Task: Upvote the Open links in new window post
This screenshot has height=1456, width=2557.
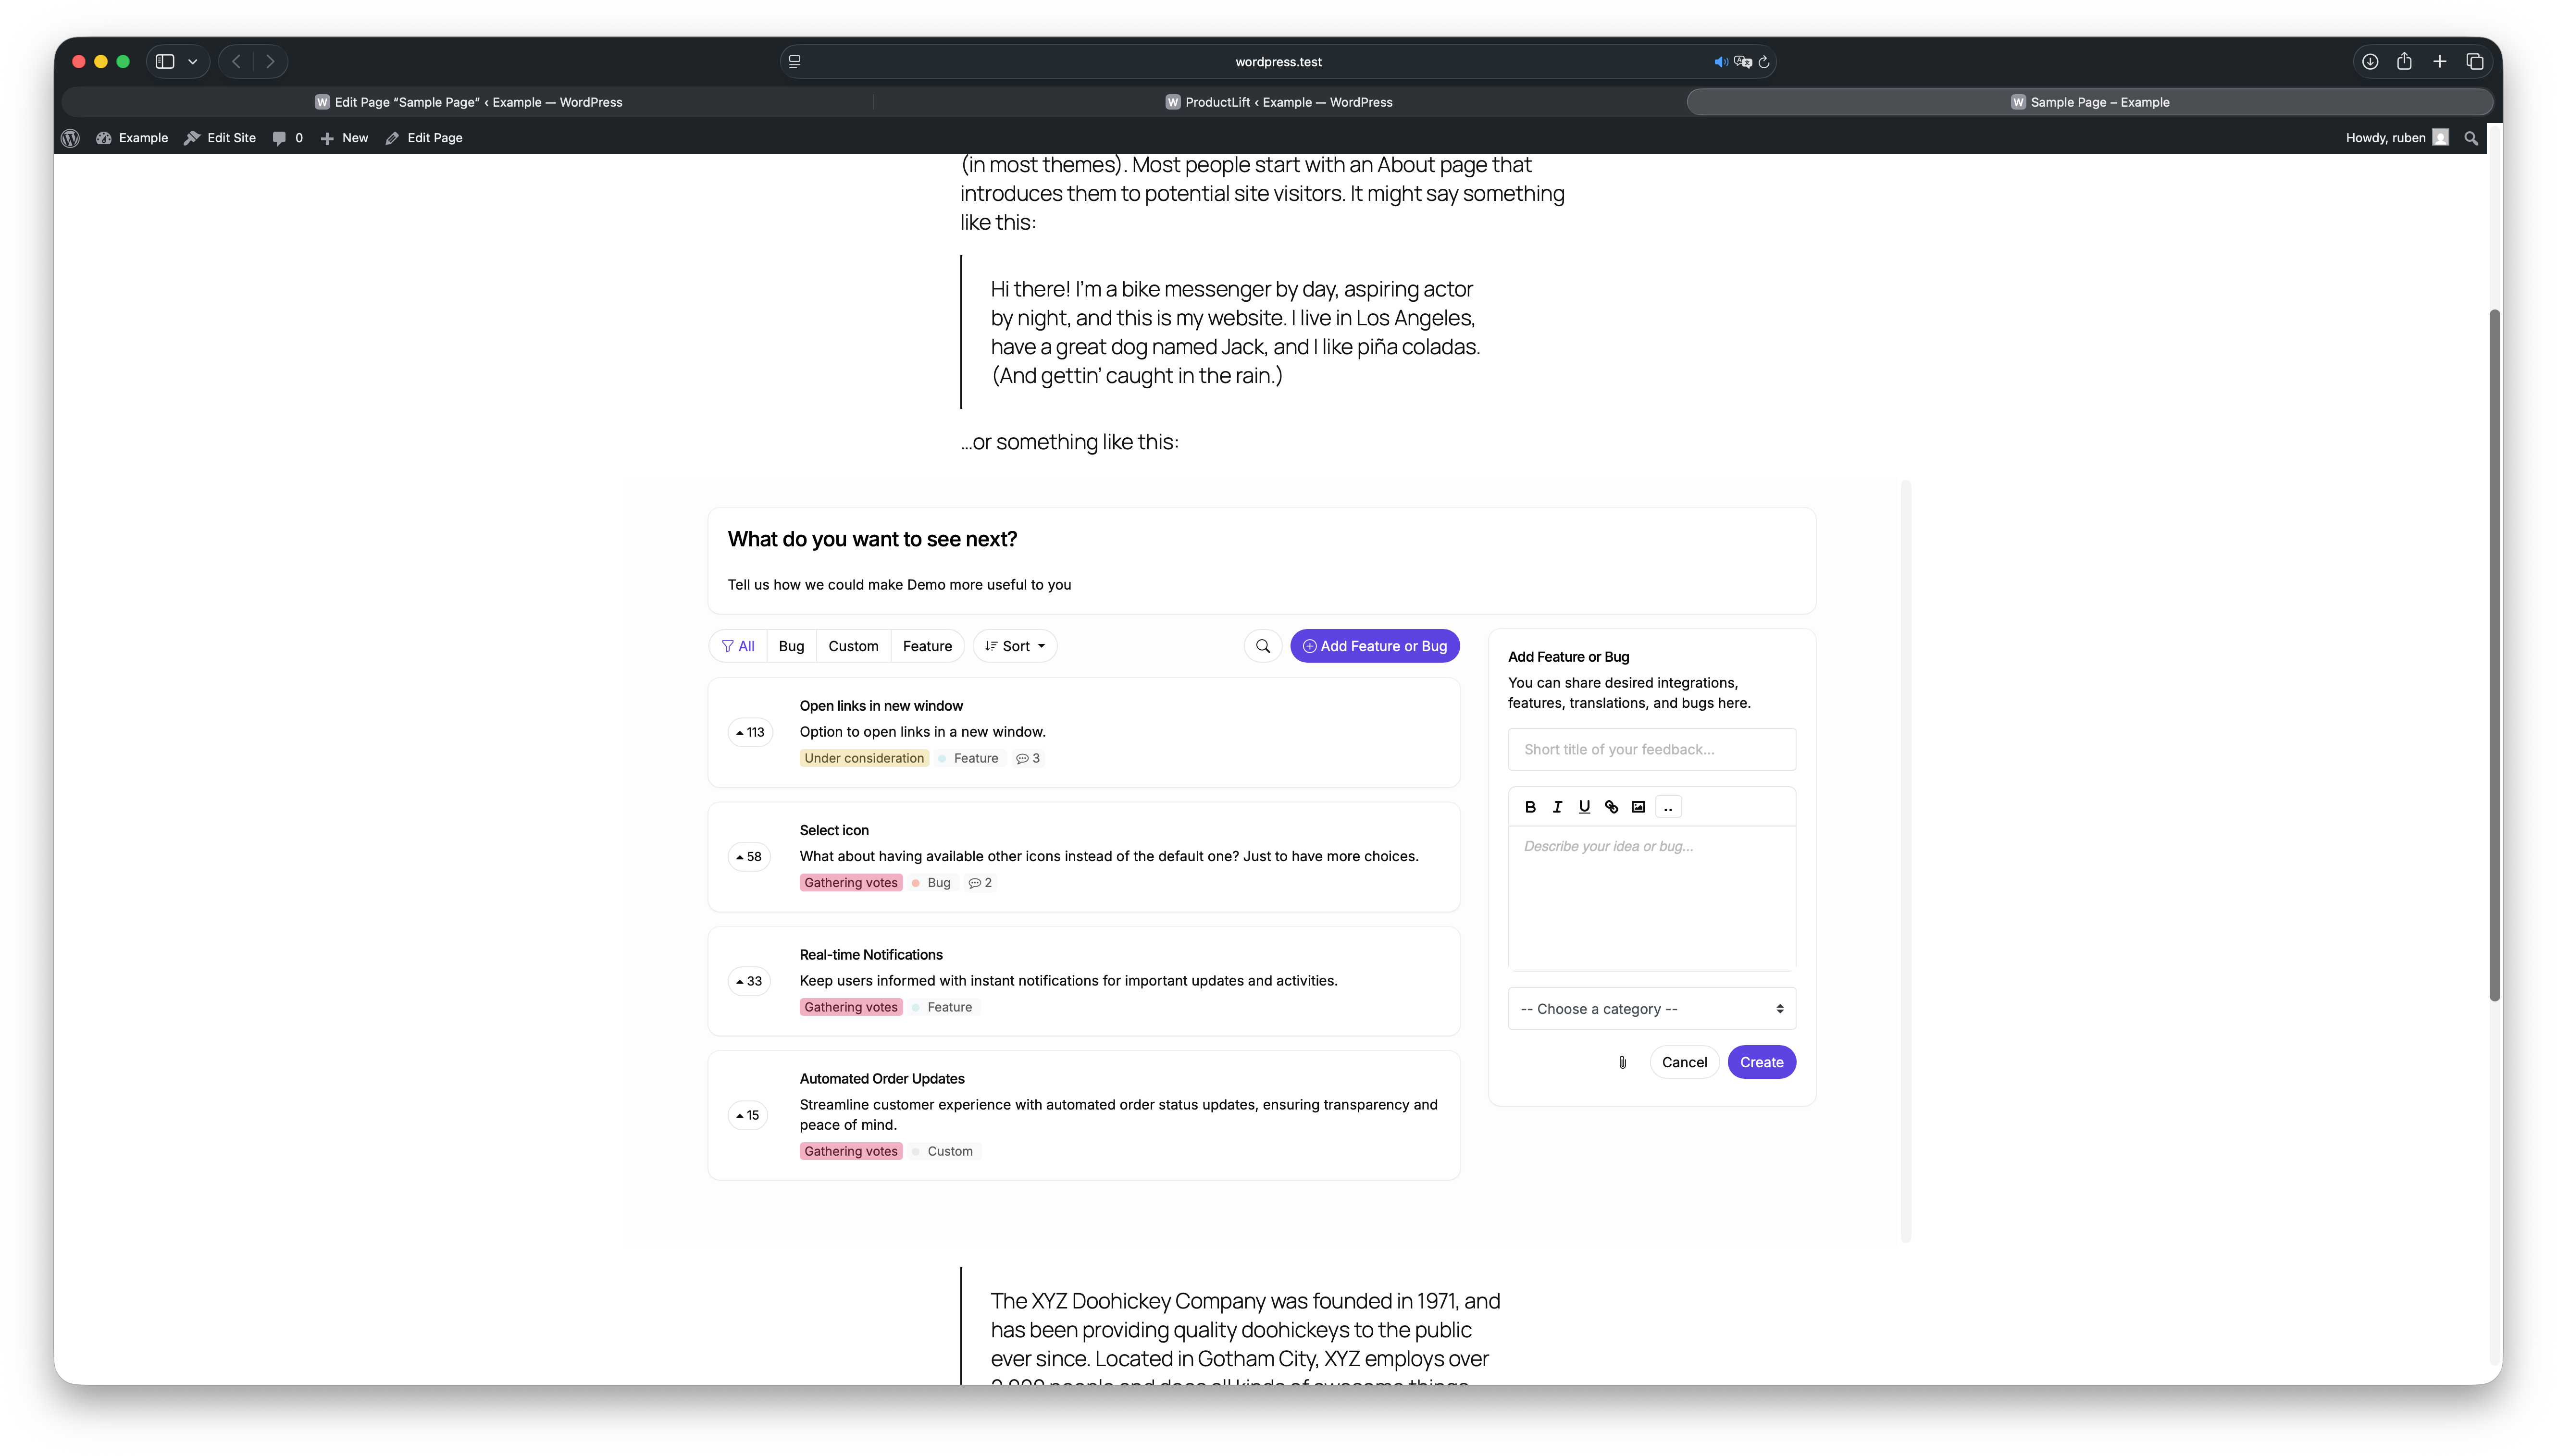Action: click(x=750, y=732)
